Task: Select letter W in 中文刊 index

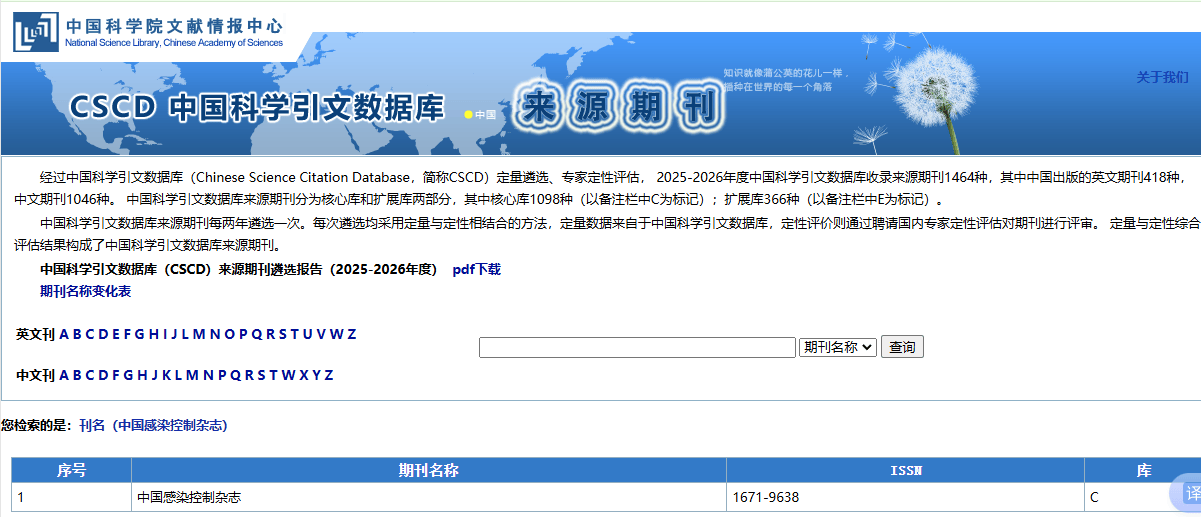Action: 288,375
